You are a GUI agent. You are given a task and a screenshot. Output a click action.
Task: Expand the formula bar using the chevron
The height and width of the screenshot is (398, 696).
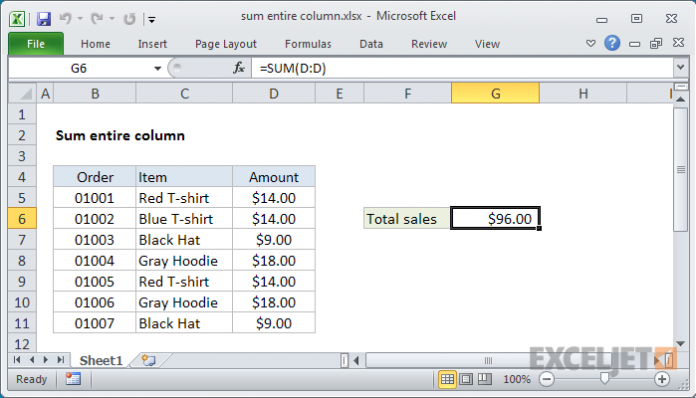pyautogui.click(x=680, y=68)
